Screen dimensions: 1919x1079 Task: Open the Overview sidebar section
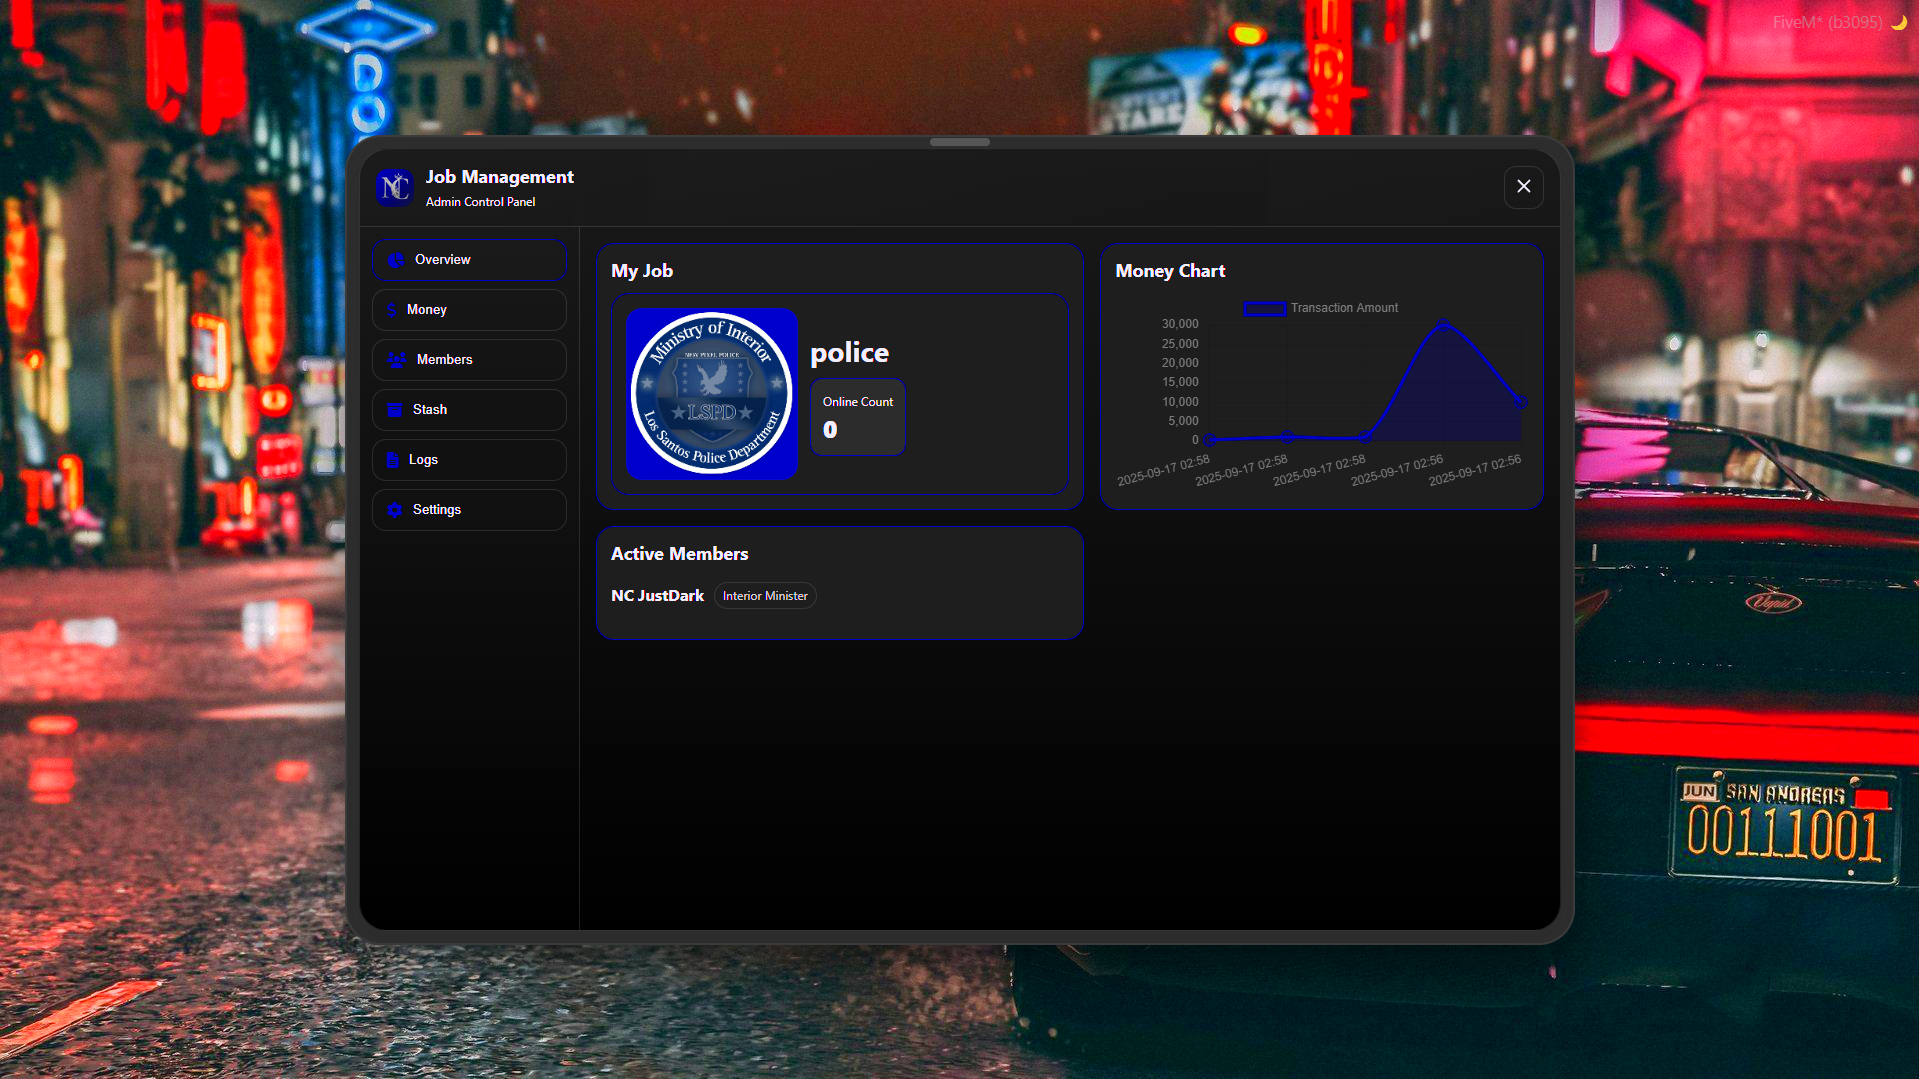(469, 260)
